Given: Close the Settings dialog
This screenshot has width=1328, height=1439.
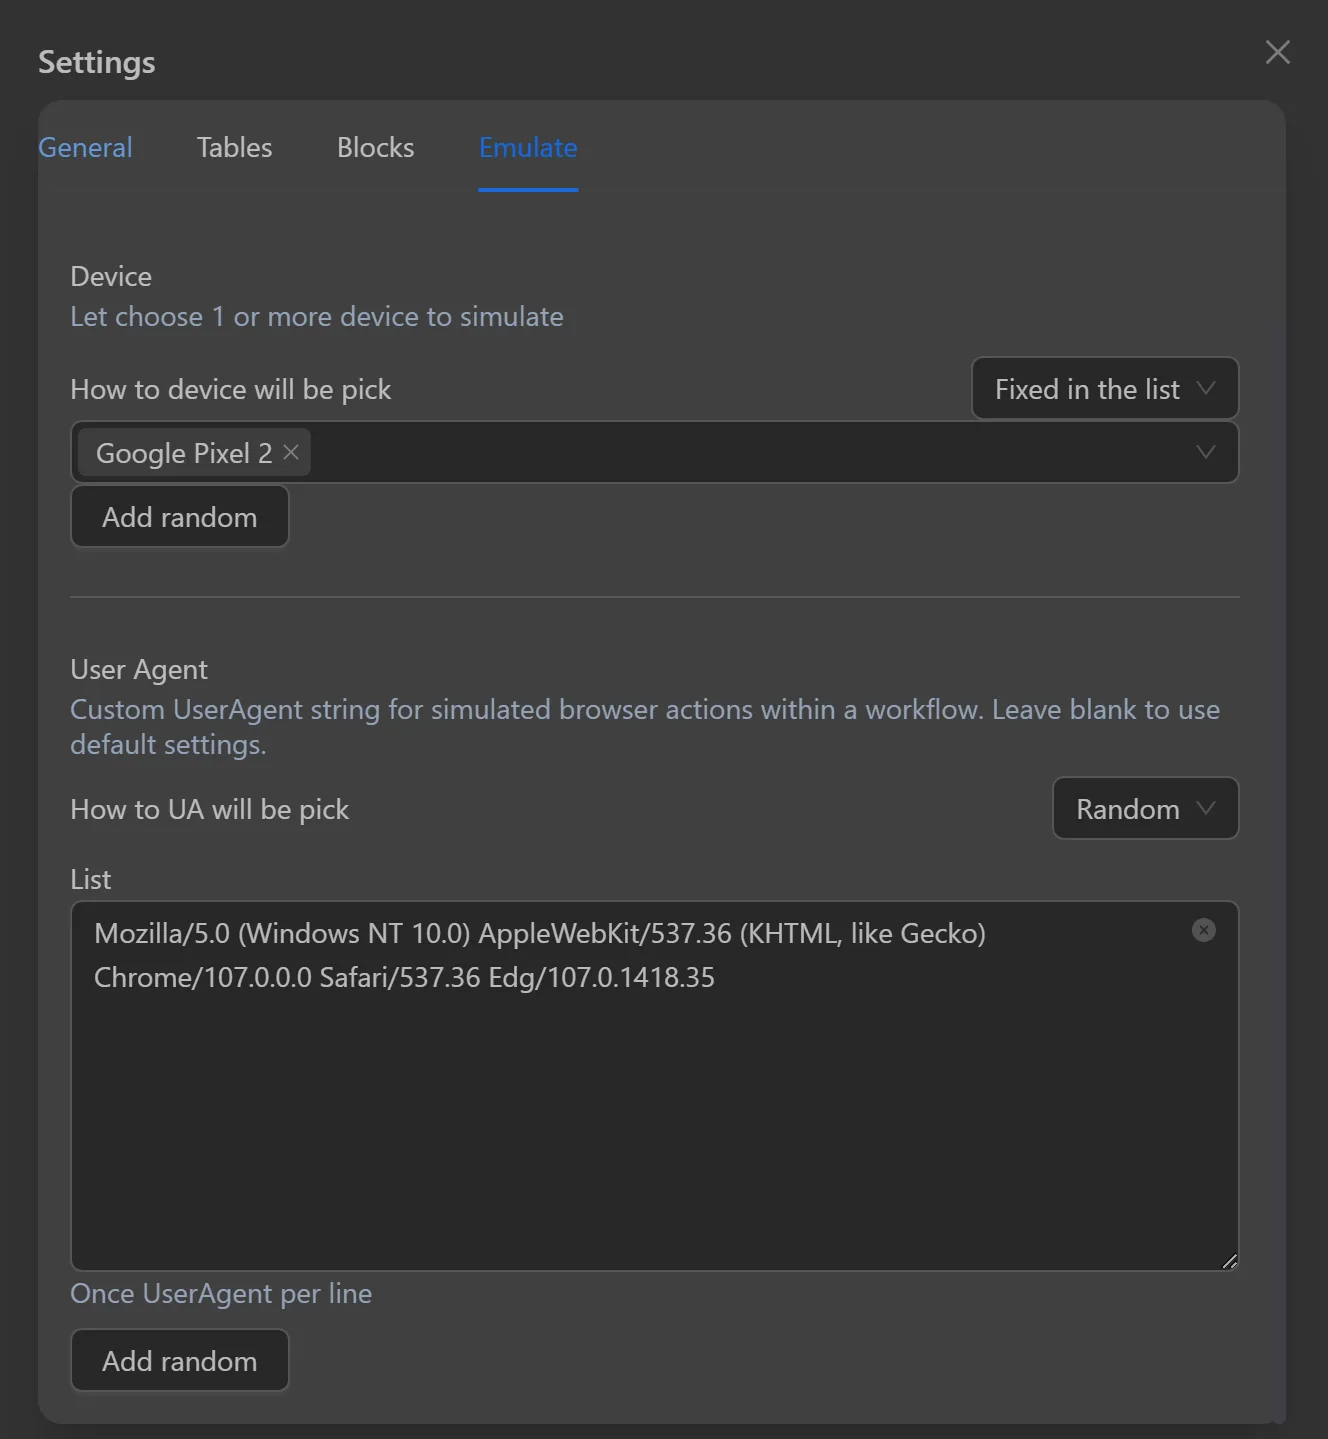Looking at the screenshot, I should pyautogui.click(x=1277, y=53).
